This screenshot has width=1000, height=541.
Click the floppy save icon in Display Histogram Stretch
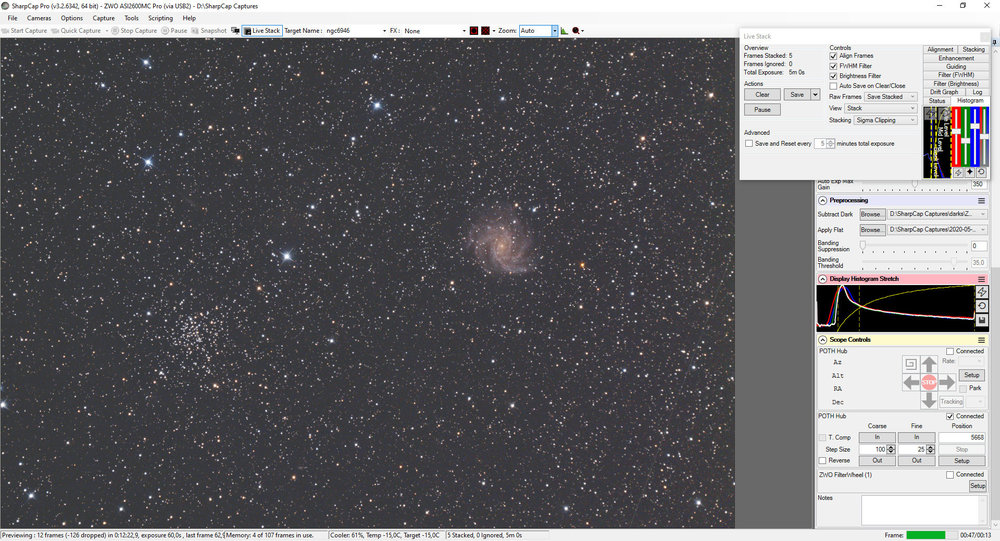click(982, 320)
